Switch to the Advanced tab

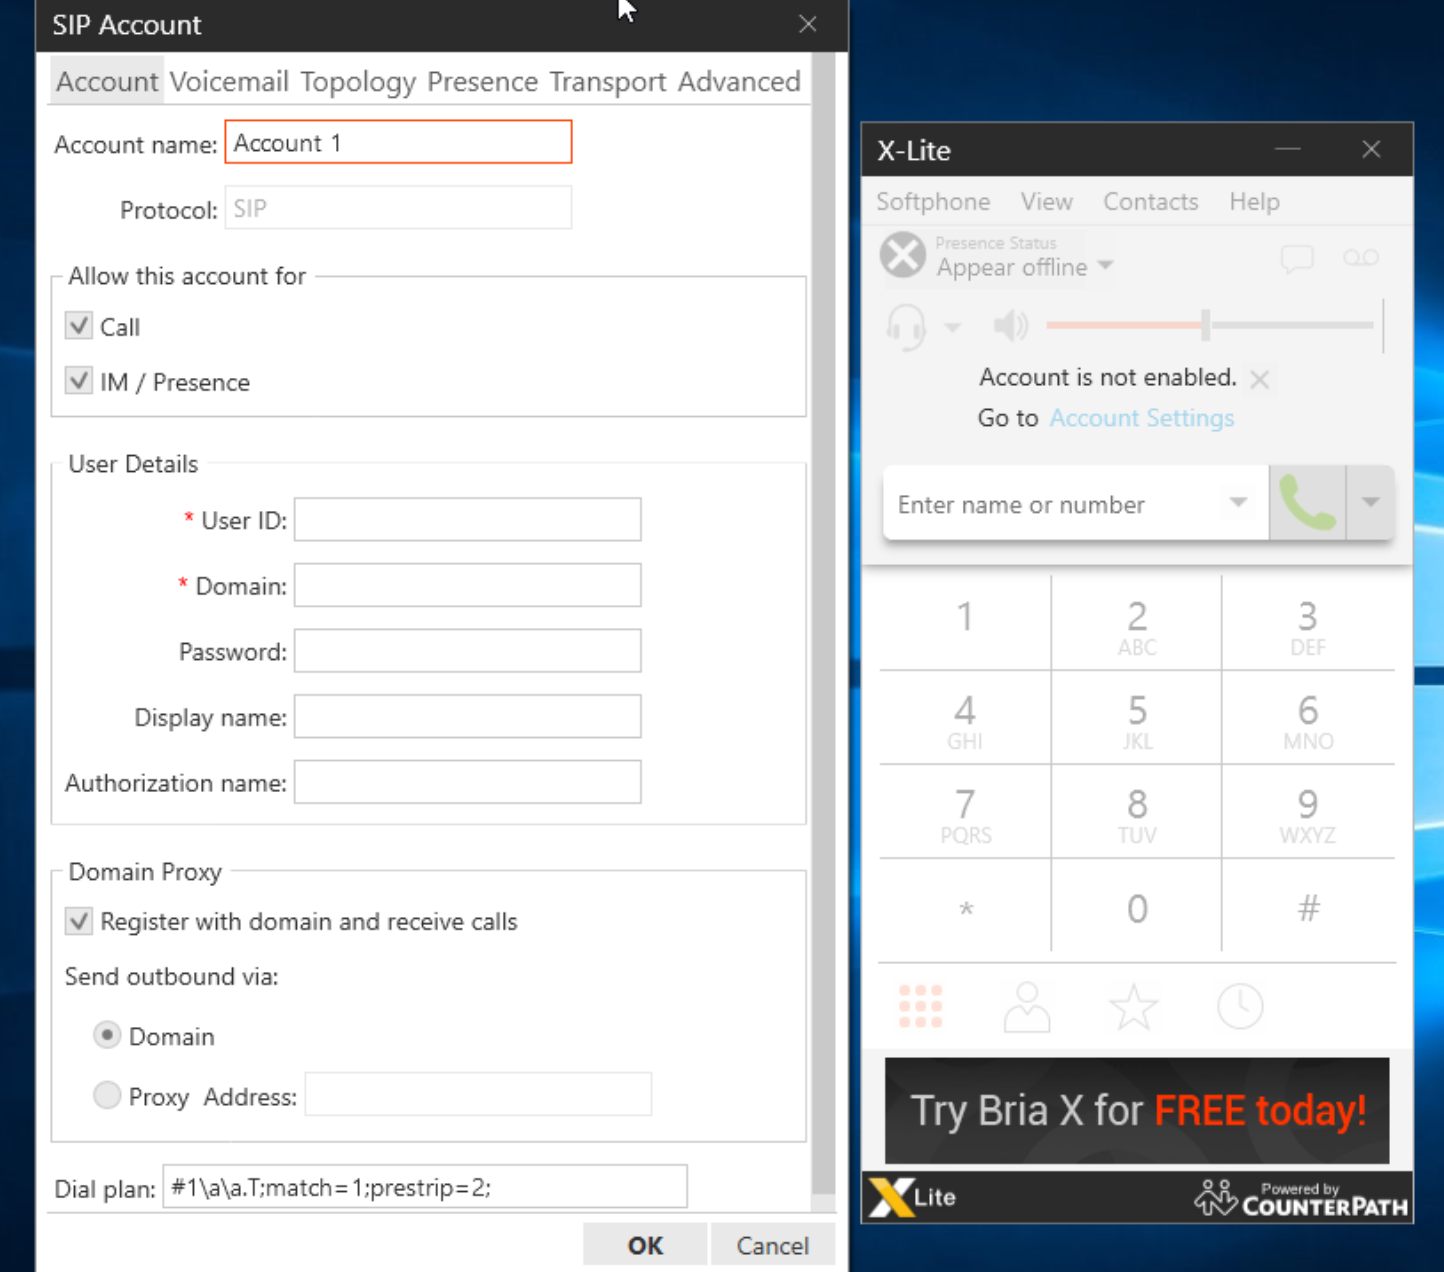[x=739, y=82]
